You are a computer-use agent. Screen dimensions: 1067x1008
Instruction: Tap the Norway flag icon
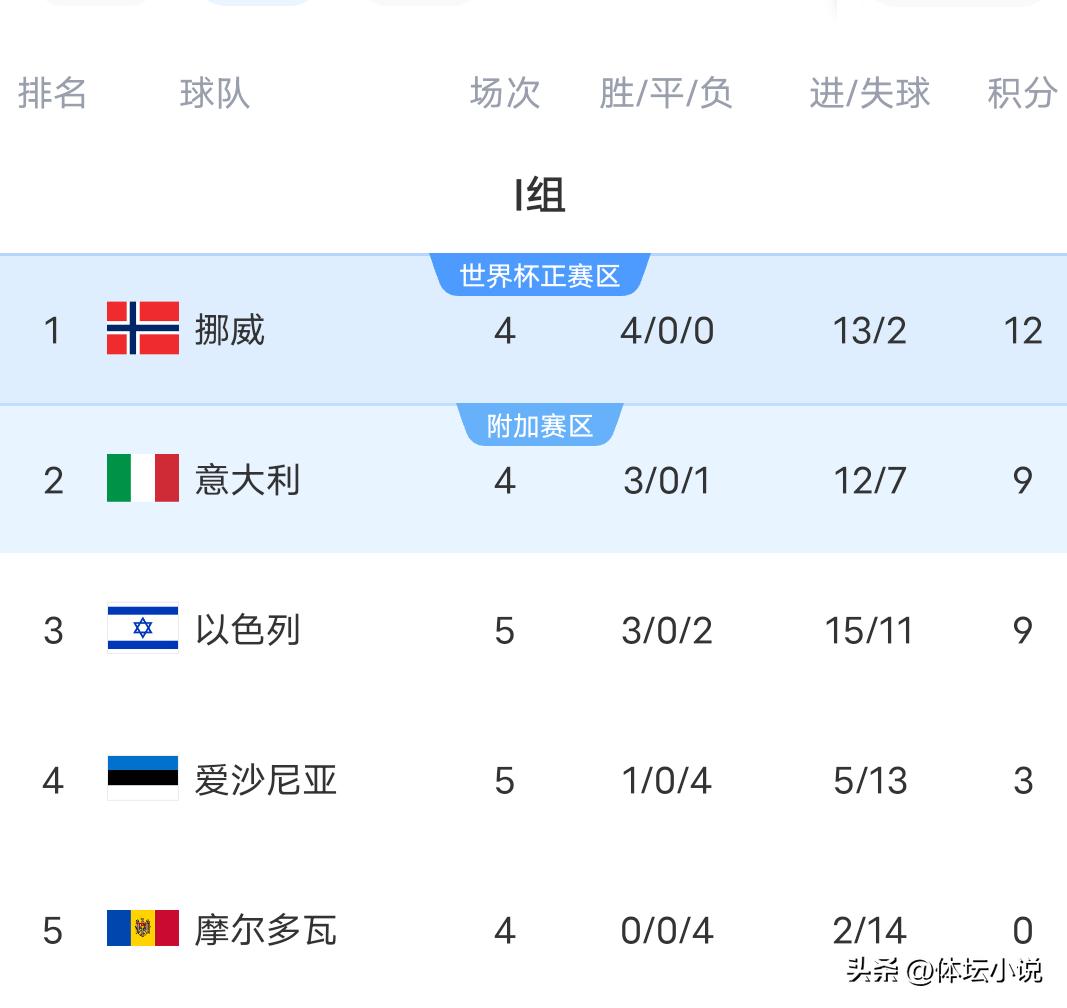click(143, 328)
